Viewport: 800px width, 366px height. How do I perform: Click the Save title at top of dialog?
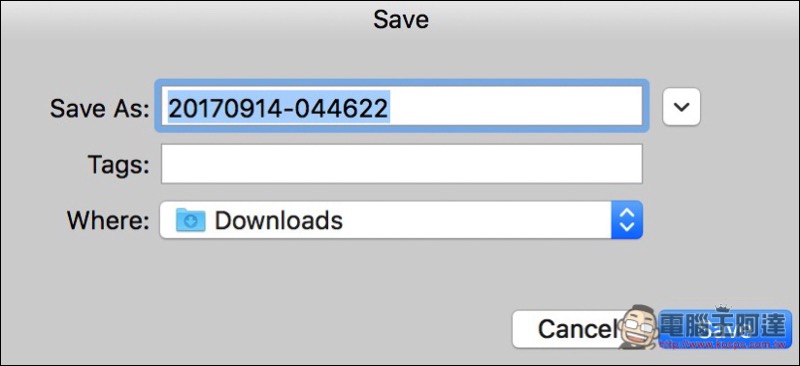[401, 19]
